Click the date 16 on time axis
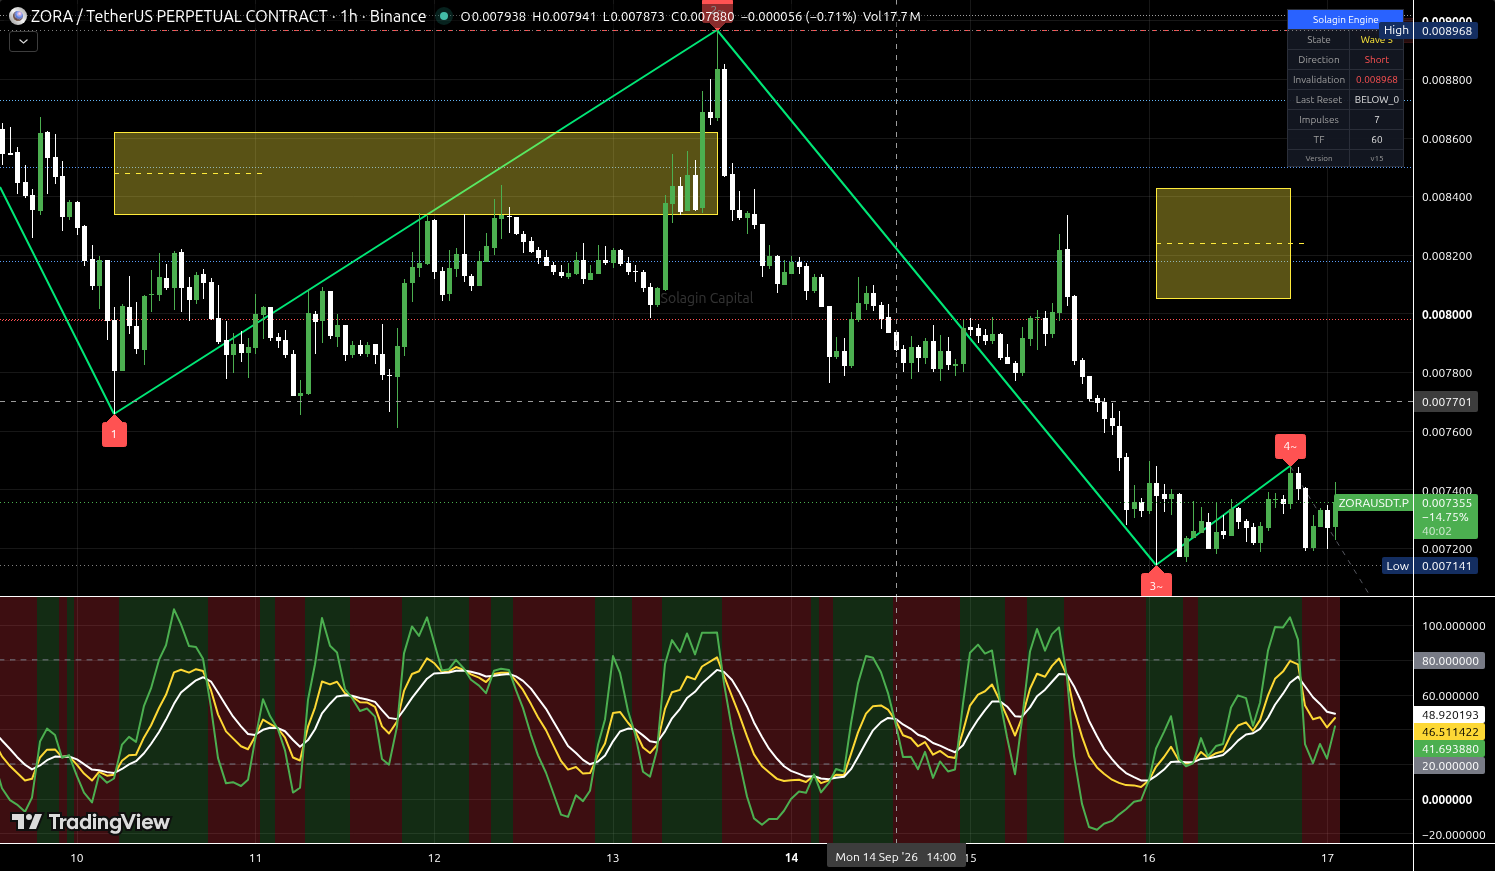The width and height of the screenshot is (1495, 871). 1149,858
